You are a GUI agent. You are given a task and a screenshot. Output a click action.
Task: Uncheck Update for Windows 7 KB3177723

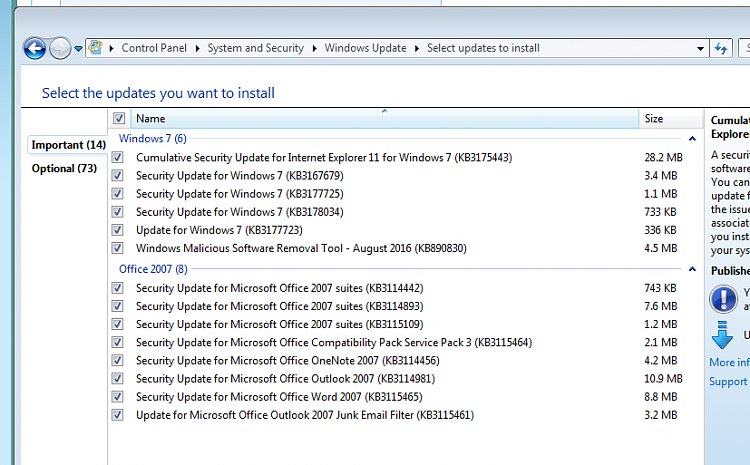point(118,230)
